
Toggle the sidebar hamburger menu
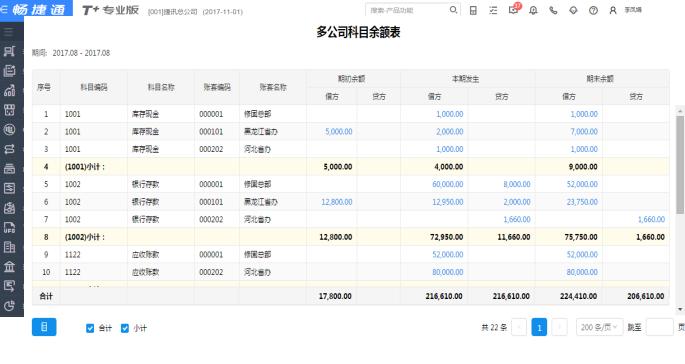pos(9,32)
